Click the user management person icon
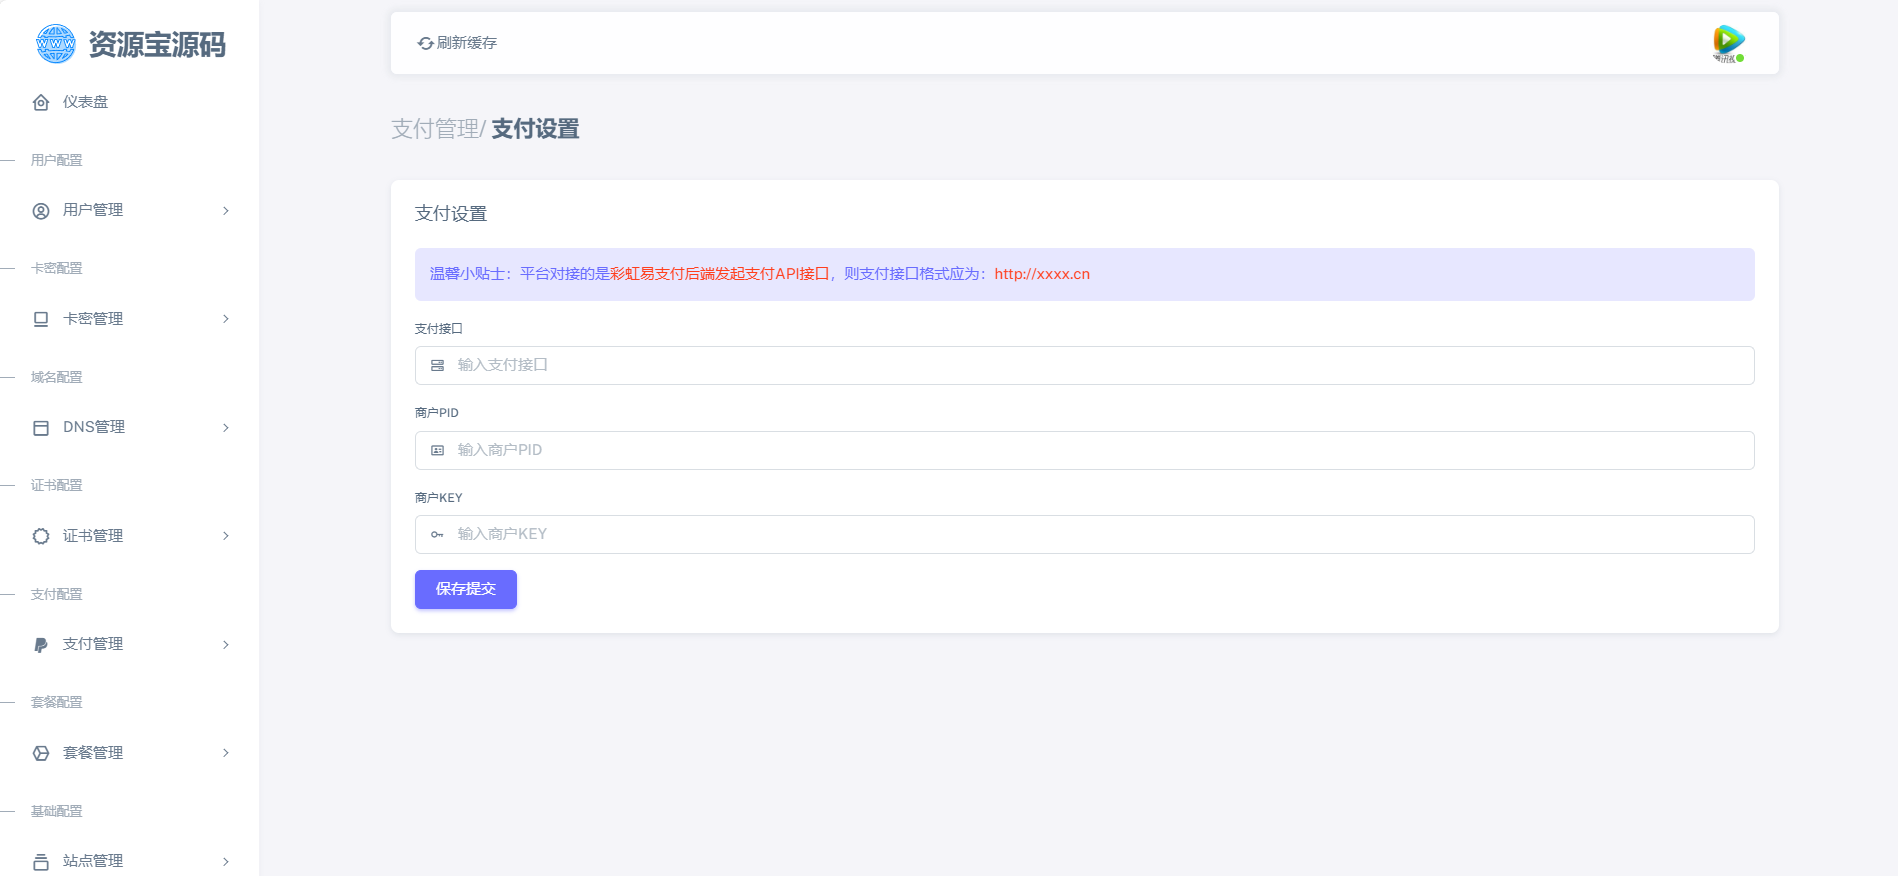Screen dimensions: 1898x876 [x=41, y=211]
